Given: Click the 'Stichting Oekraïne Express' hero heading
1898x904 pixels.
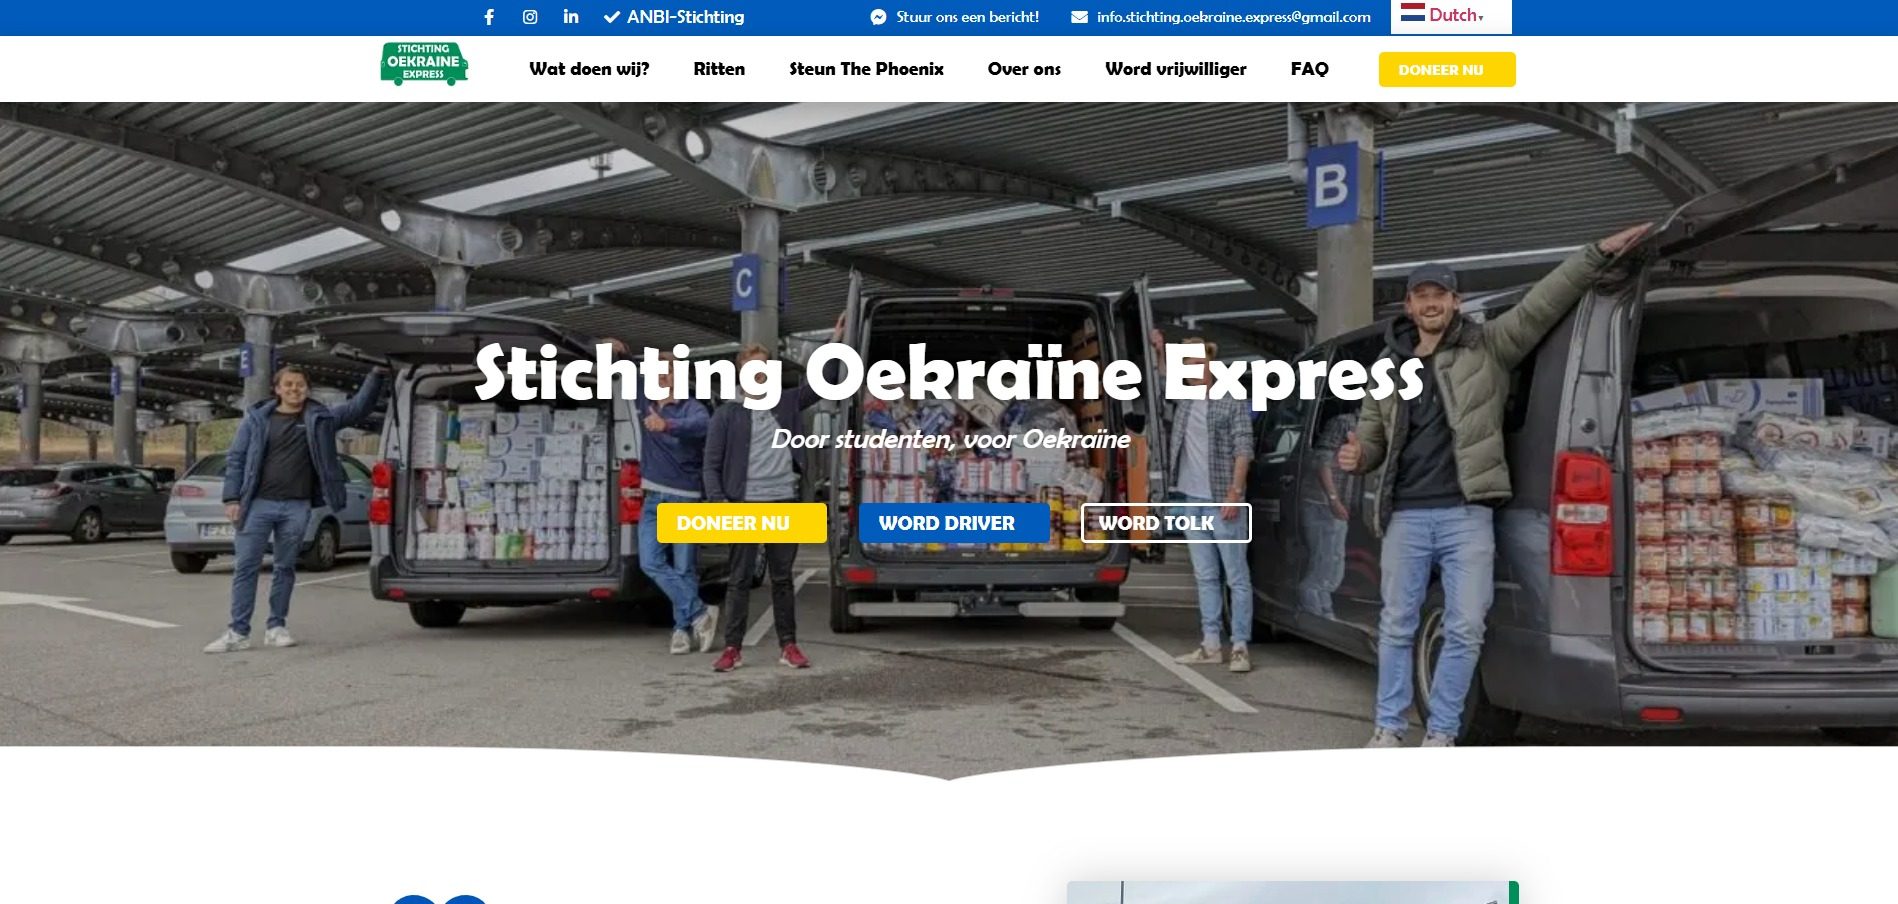Looking at the screenshot, I should (949, 374).
